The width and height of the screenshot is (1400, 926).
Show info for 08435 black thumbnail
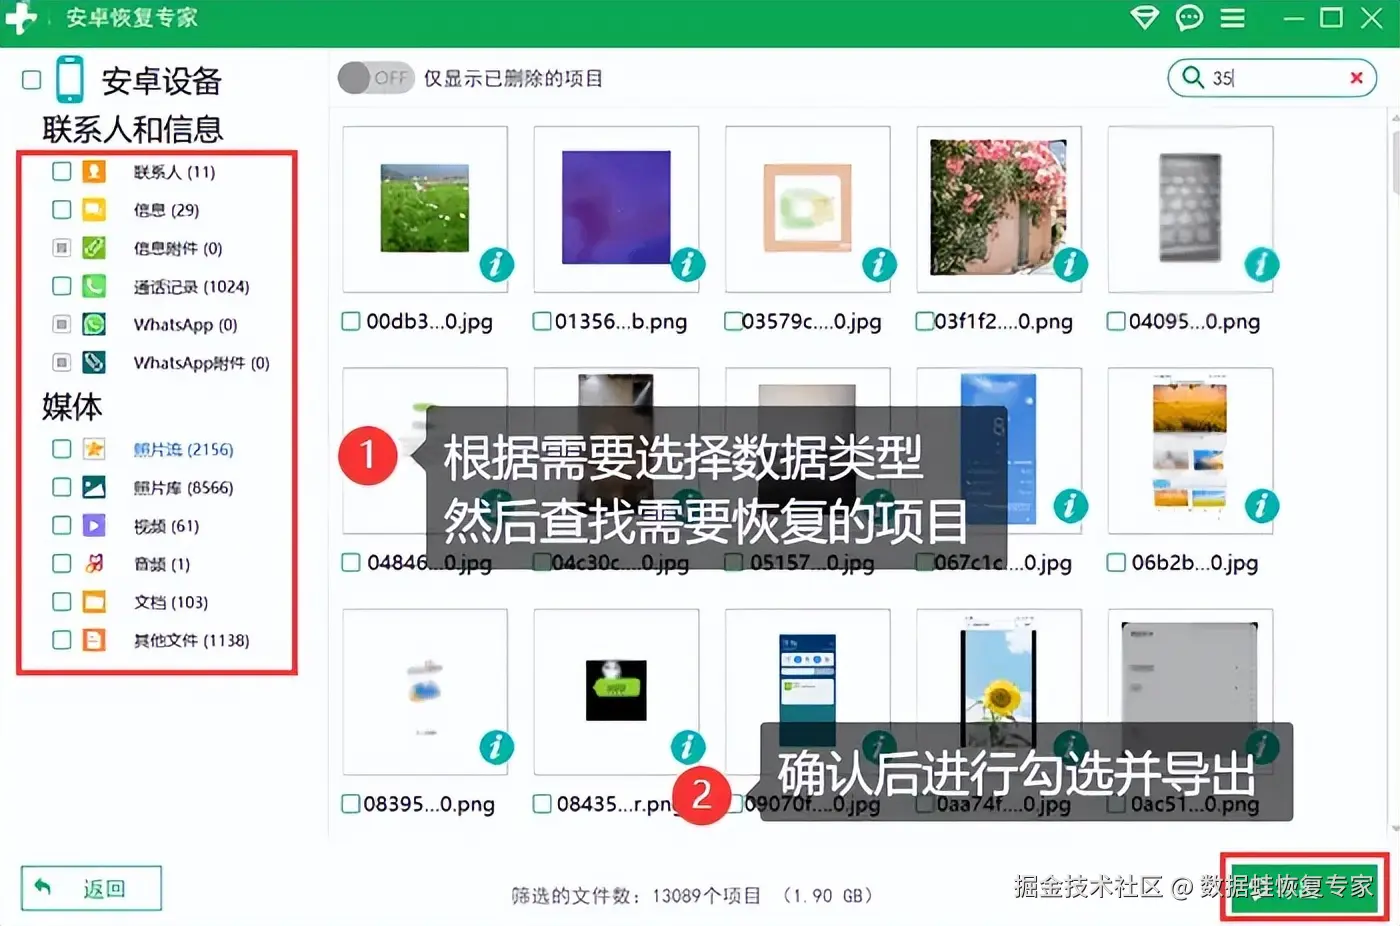coord(687,747)
